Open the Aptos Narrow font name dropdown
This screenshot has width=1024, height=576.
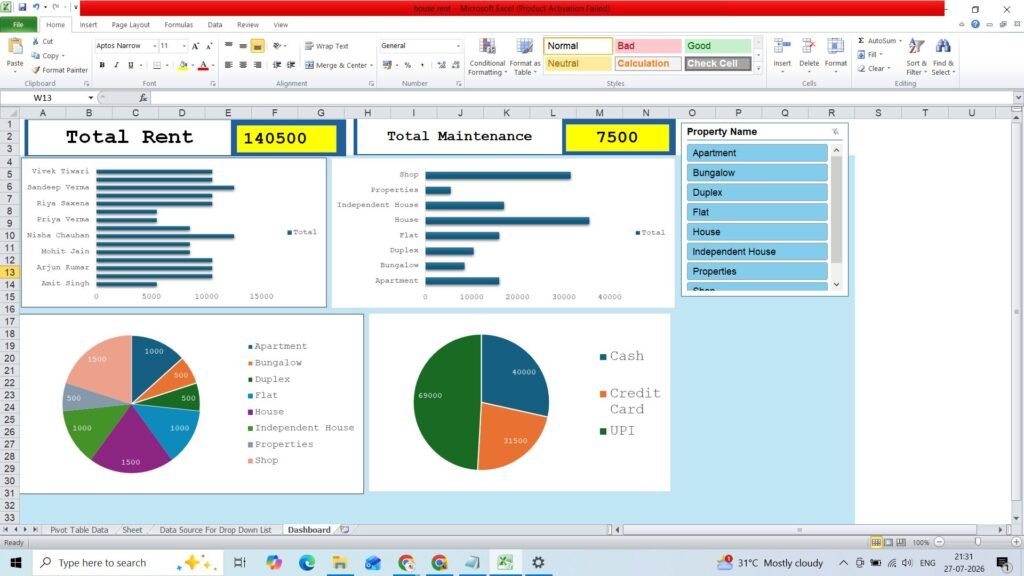point(155,46)
